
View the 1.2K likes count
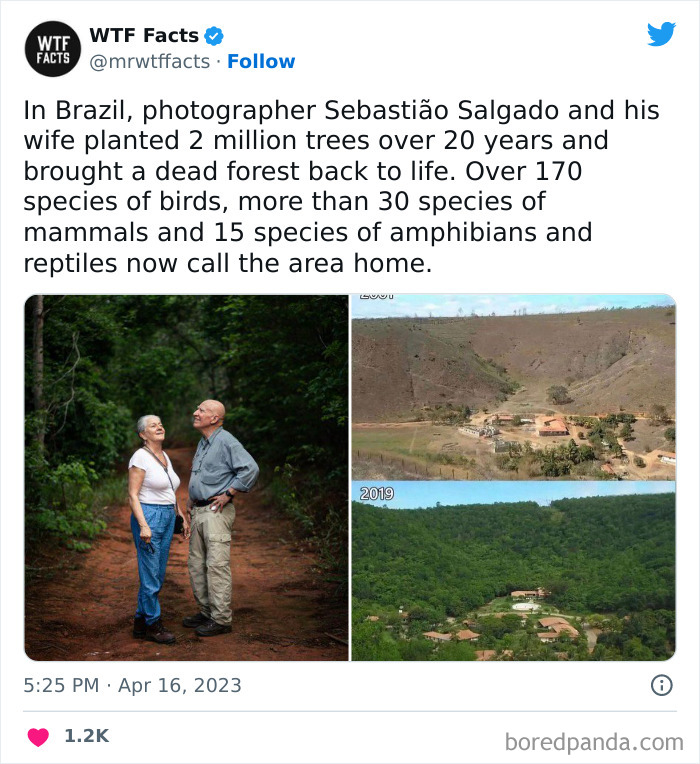[86, 736]
